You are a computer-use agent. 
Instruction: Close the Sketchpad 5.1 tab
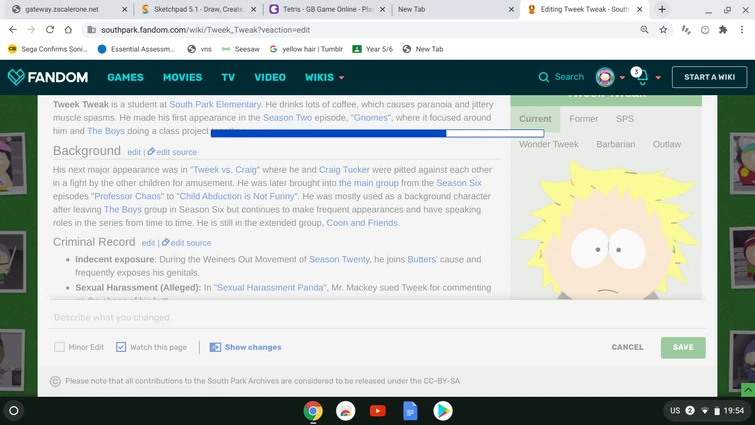click(254, 9)
